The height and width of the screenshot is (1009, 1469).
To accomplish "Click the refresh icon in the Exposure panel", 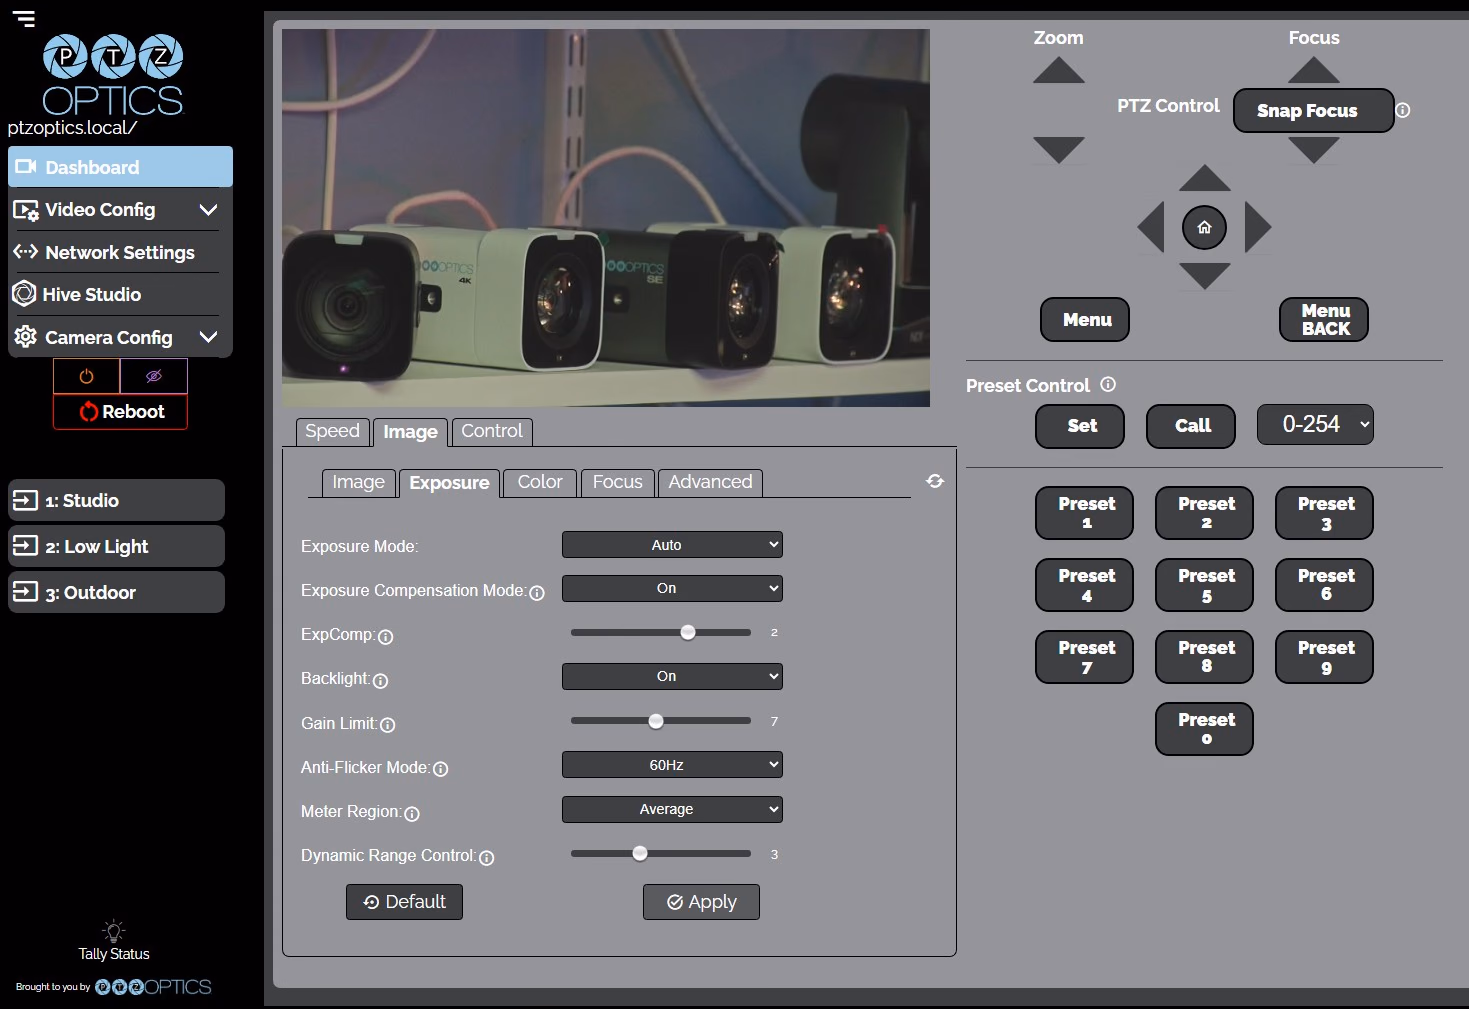I will [935, 481].
